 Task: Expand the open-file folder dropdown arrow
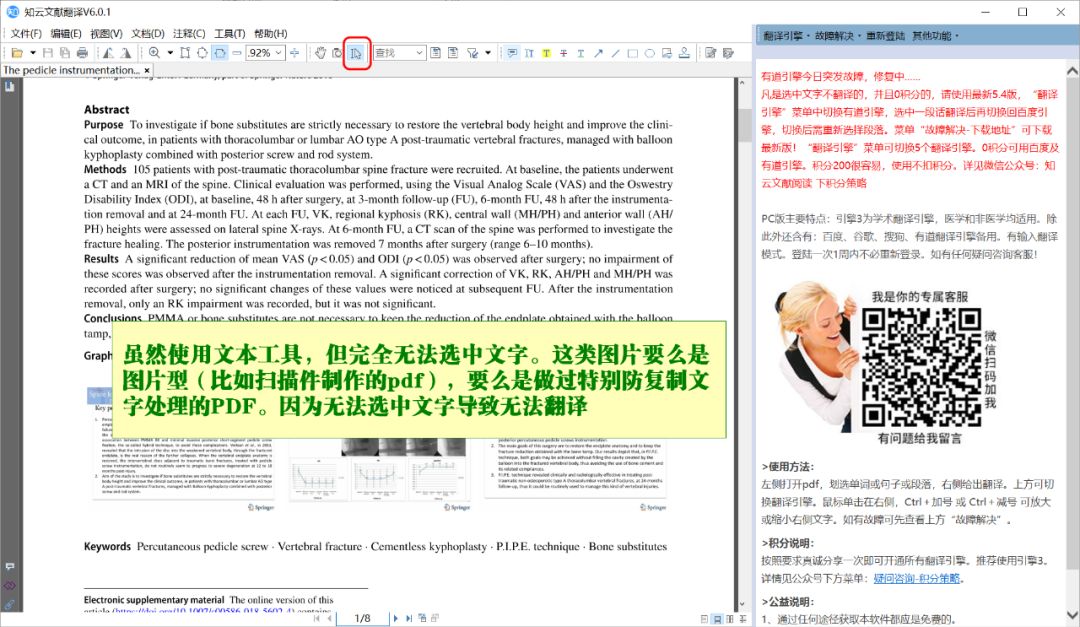(x=32, y=53)
